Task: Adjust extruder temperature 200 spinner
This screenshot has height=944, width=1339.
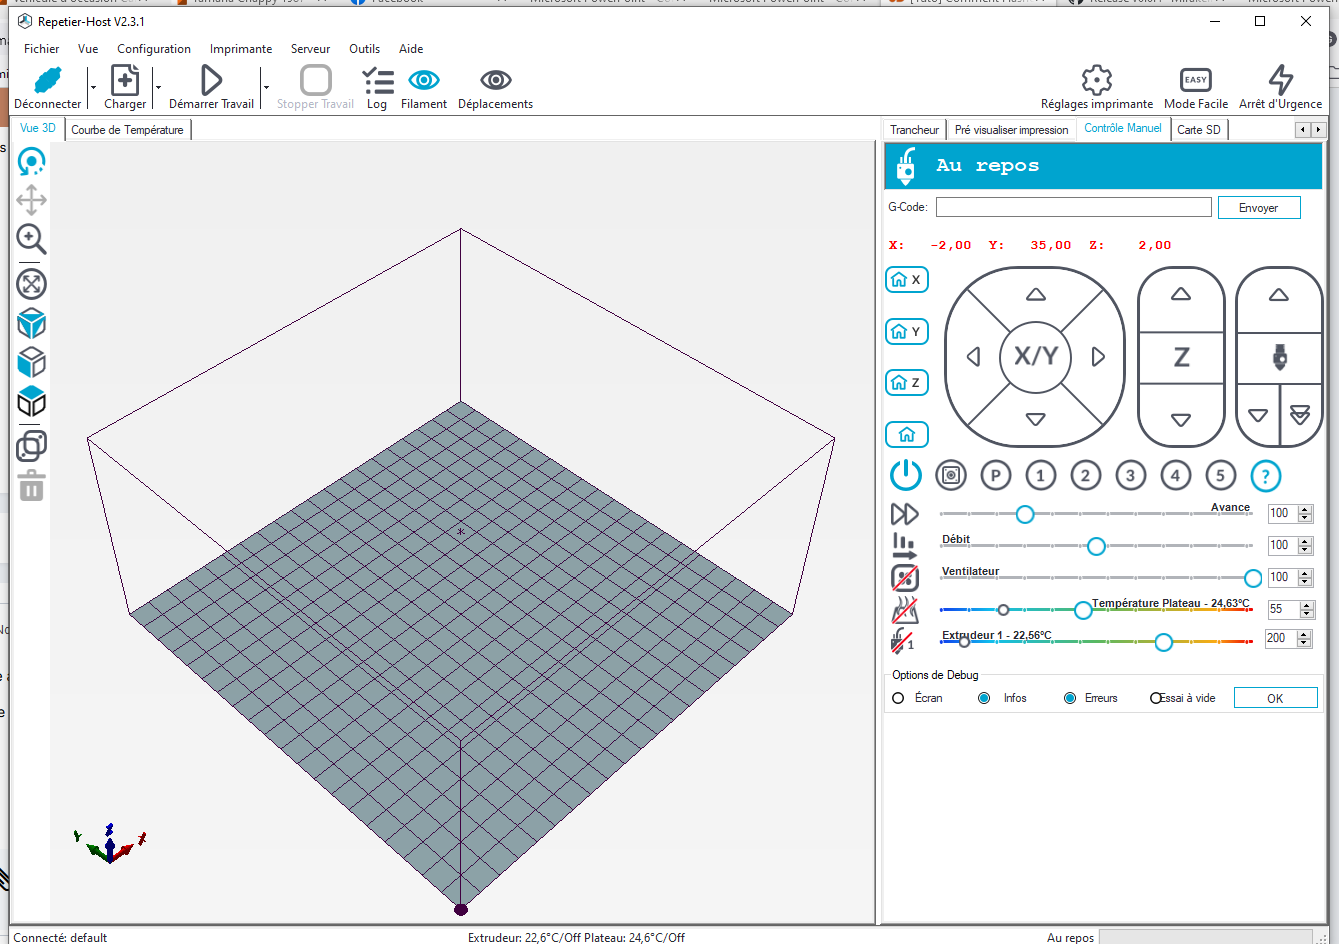Action: pos(1305,638)
